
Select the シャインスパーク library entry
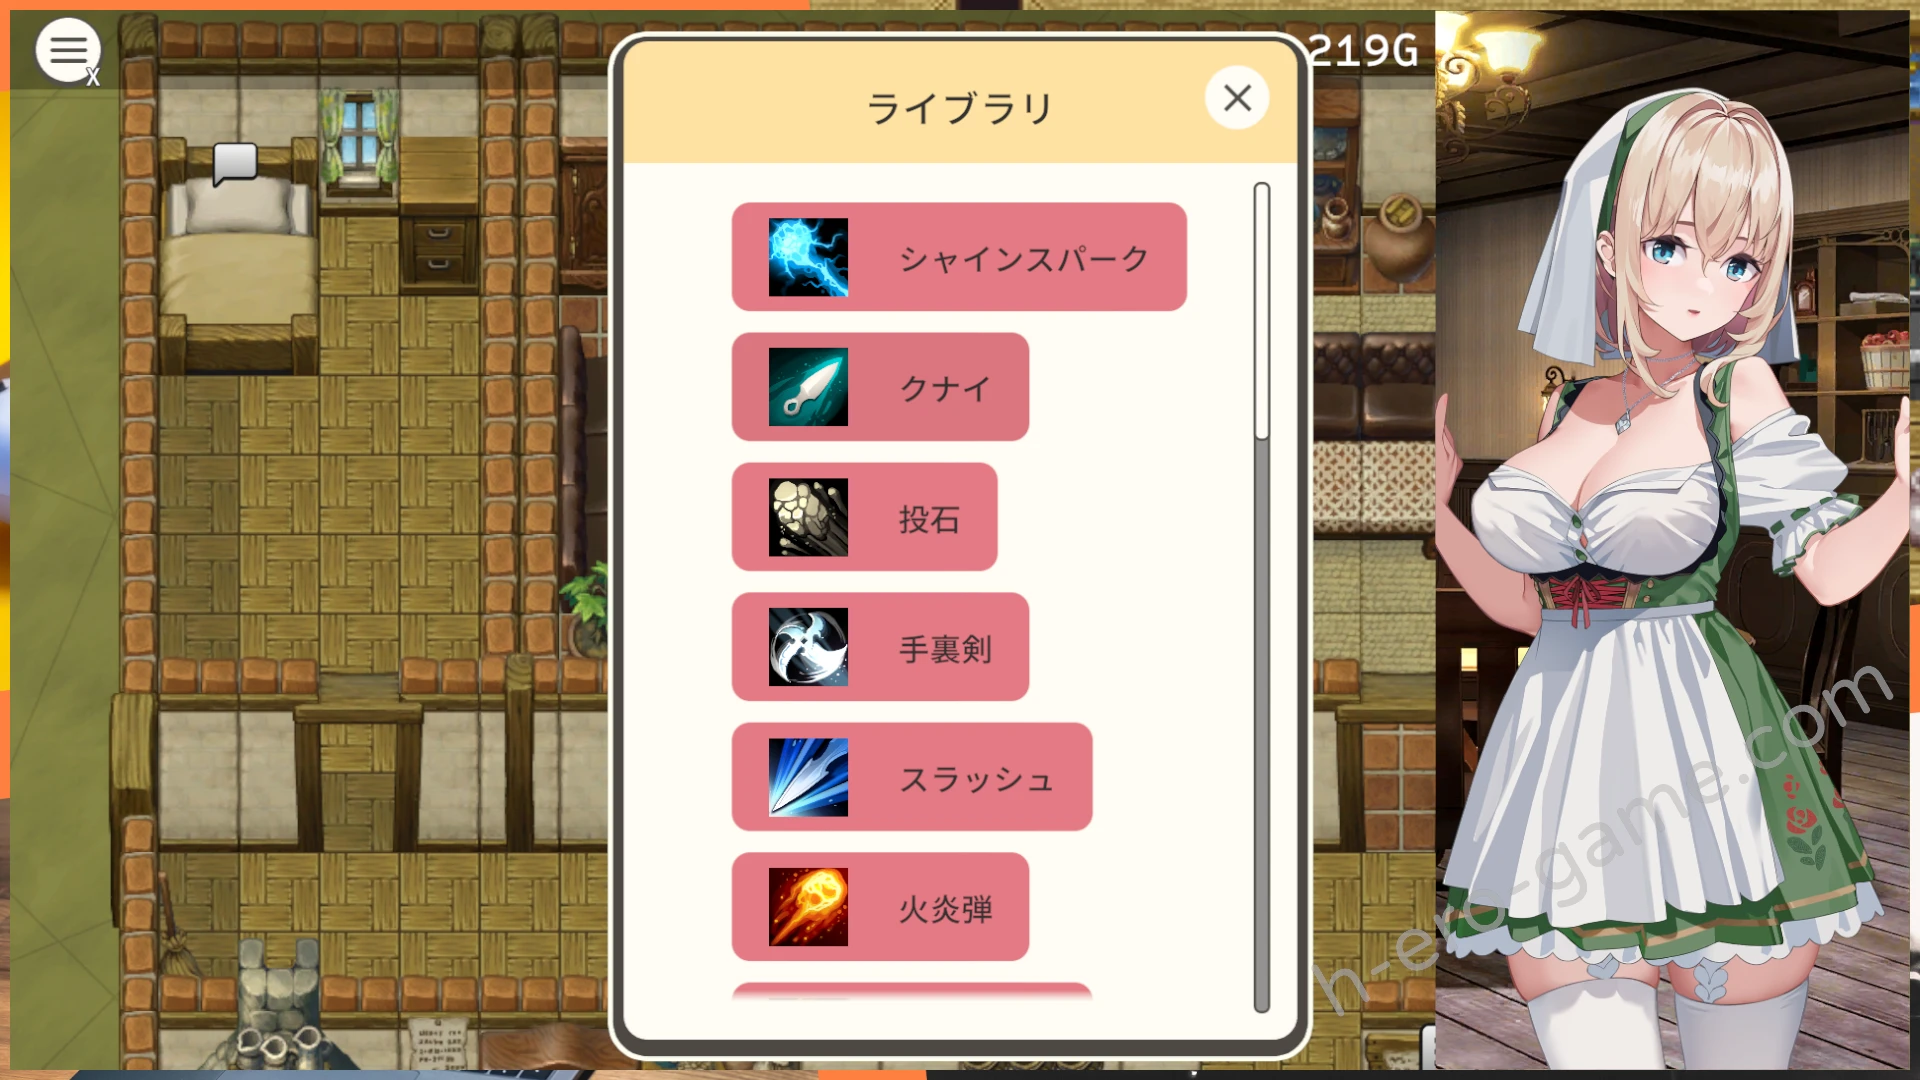pyautogui.click(x=959, y=257)
